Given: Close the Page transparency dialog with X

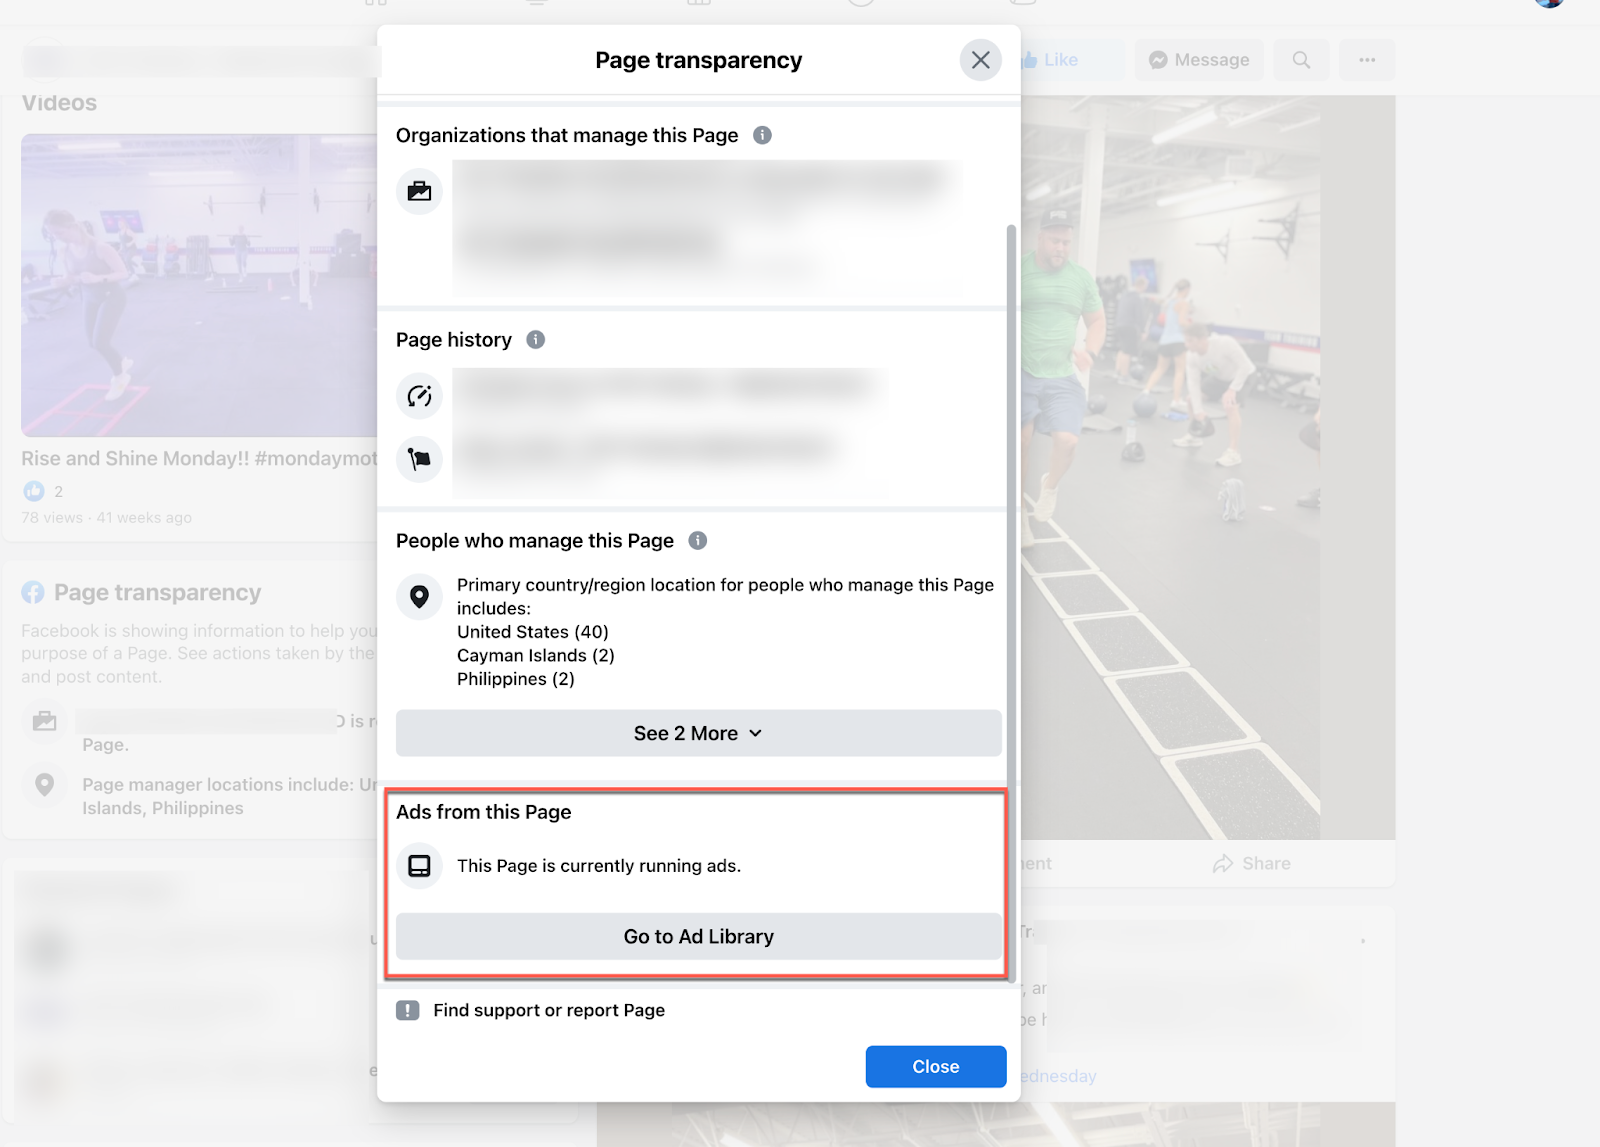Looking at the screenshot, I should [x=981, y=60].
